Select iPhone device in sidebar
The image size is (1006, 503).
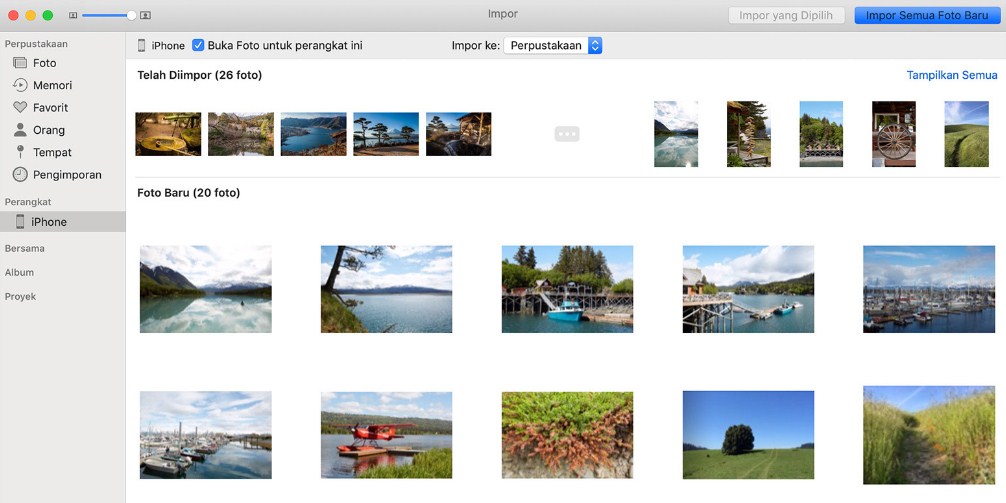click(48, 222)
